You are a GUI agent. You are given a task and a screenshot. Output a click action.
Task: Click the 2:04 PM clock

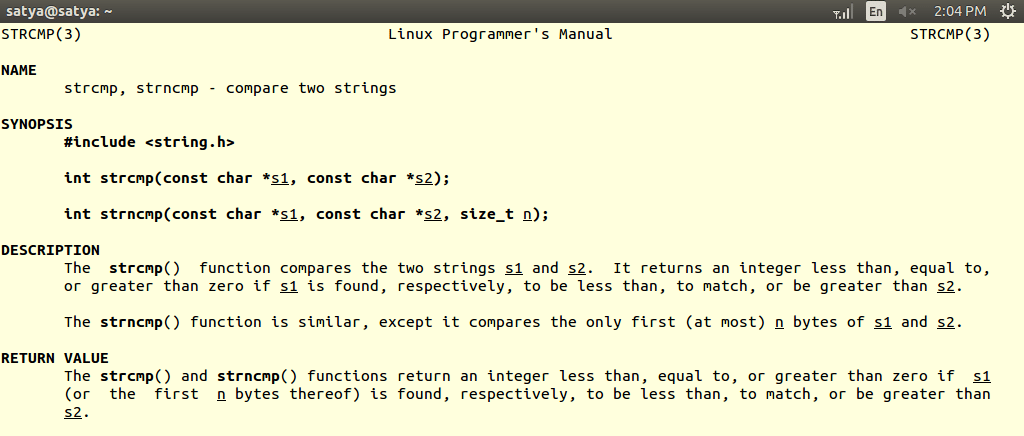[x=959, y=12]
